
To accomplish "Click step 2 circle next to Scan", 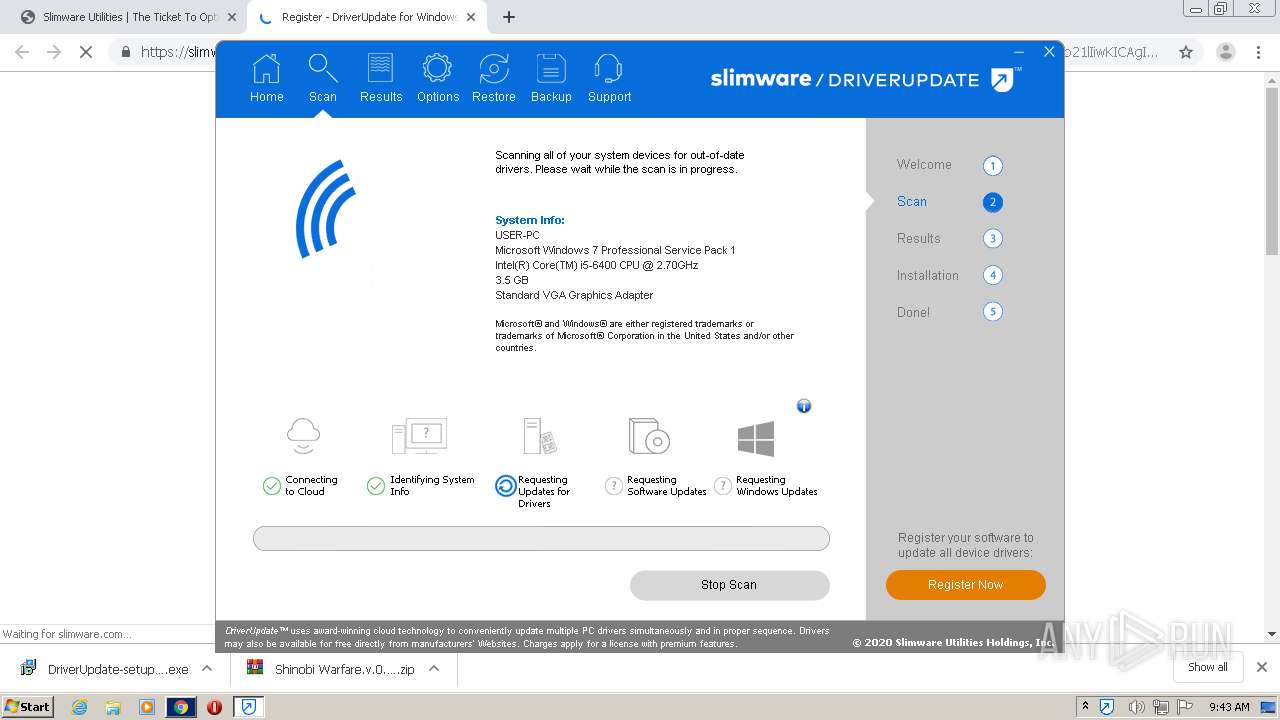I will 992,202.
